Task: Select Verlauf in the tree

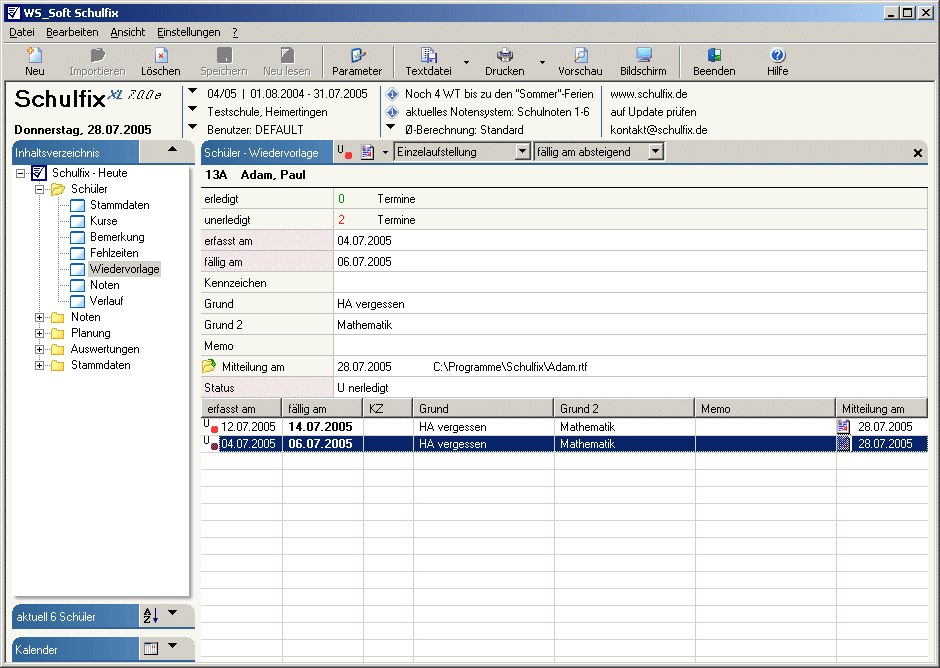Action: point(106,301)
